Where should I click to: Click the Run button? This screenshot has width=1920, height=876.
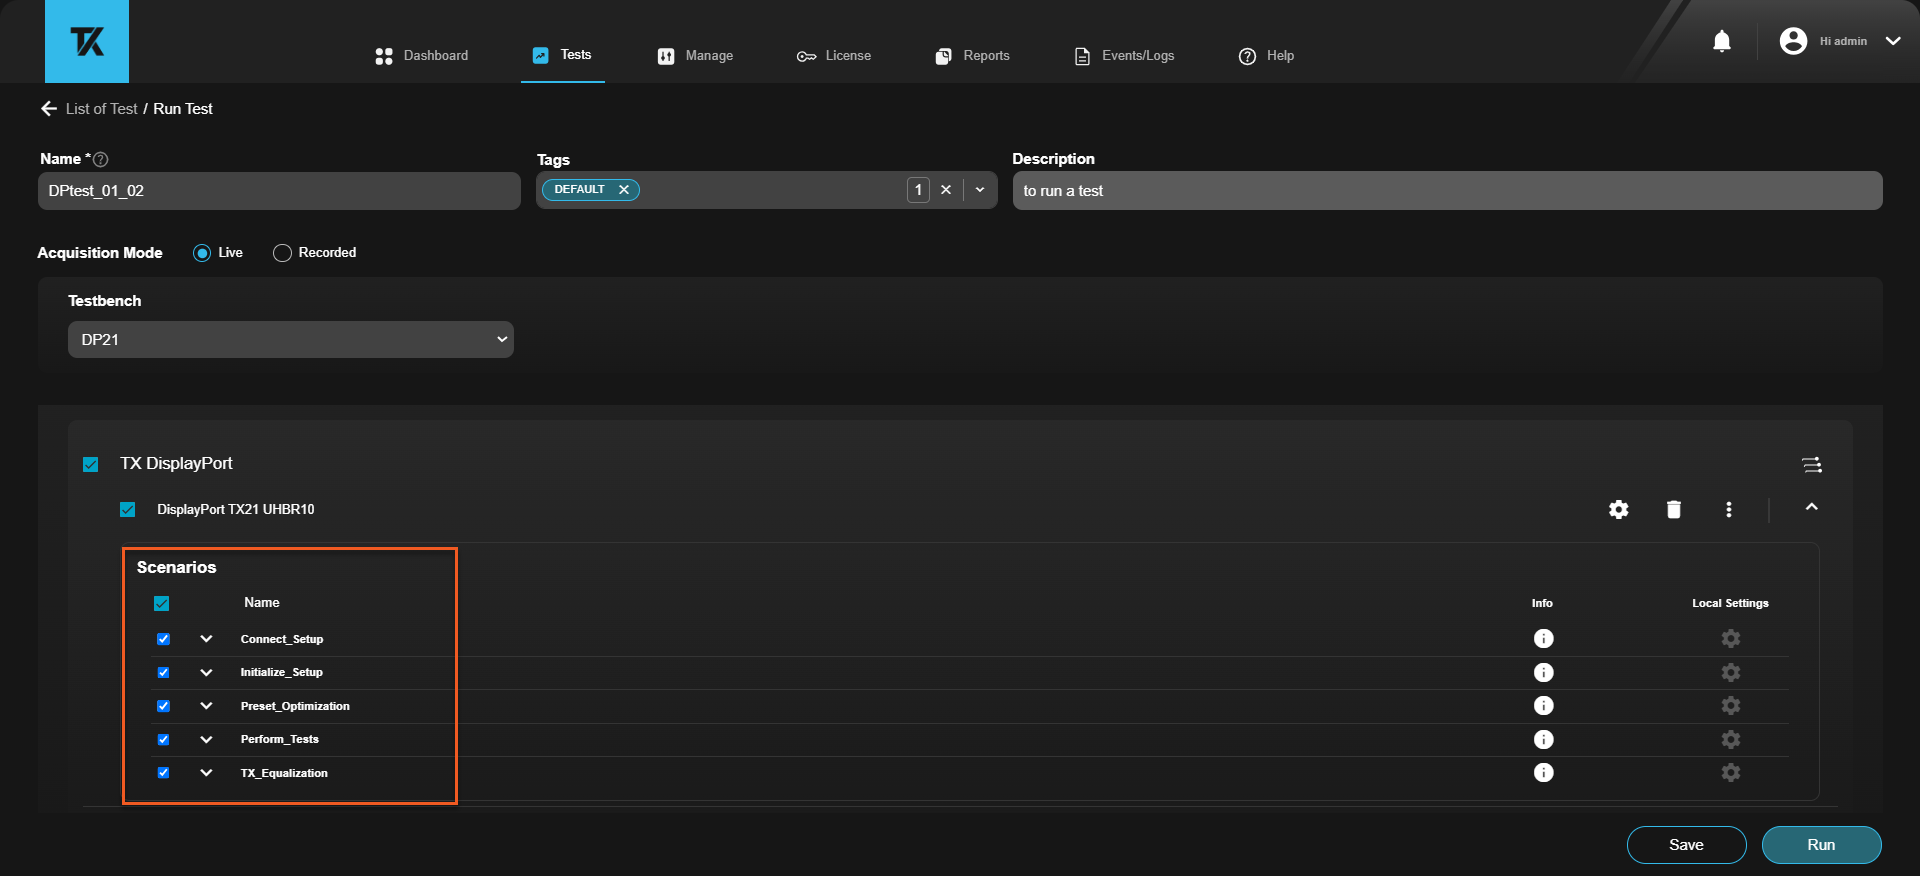[1820, 845]
